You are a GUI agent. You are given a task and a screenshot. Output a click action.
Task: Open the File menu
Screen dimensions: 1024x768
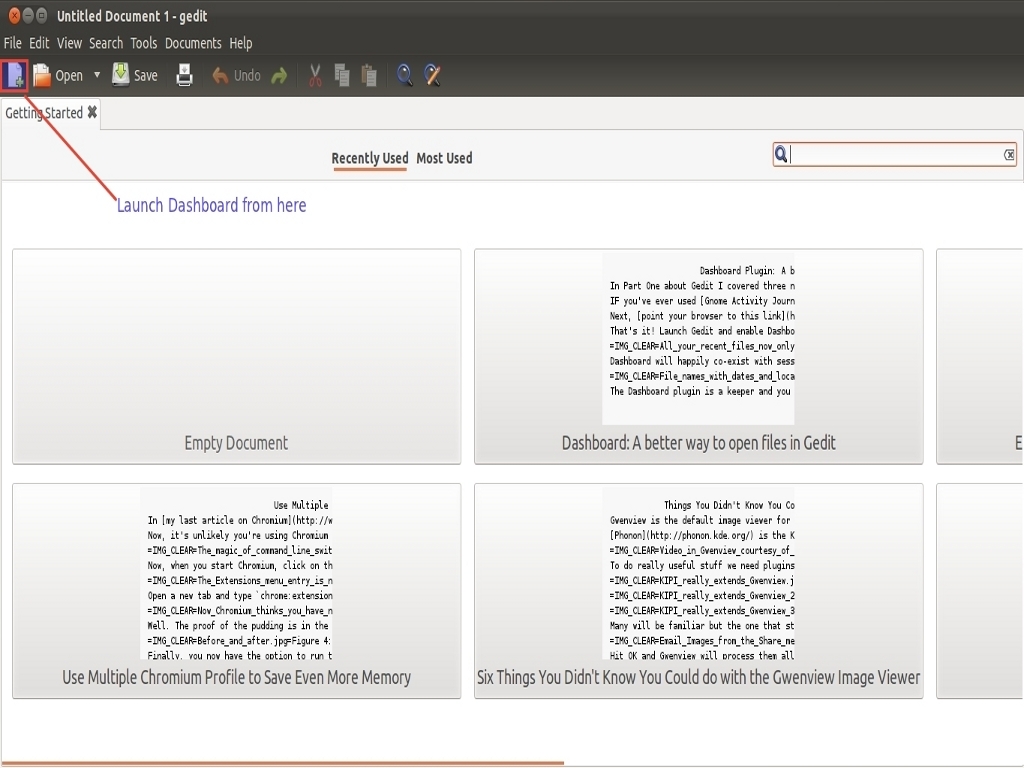coord(12,43)
